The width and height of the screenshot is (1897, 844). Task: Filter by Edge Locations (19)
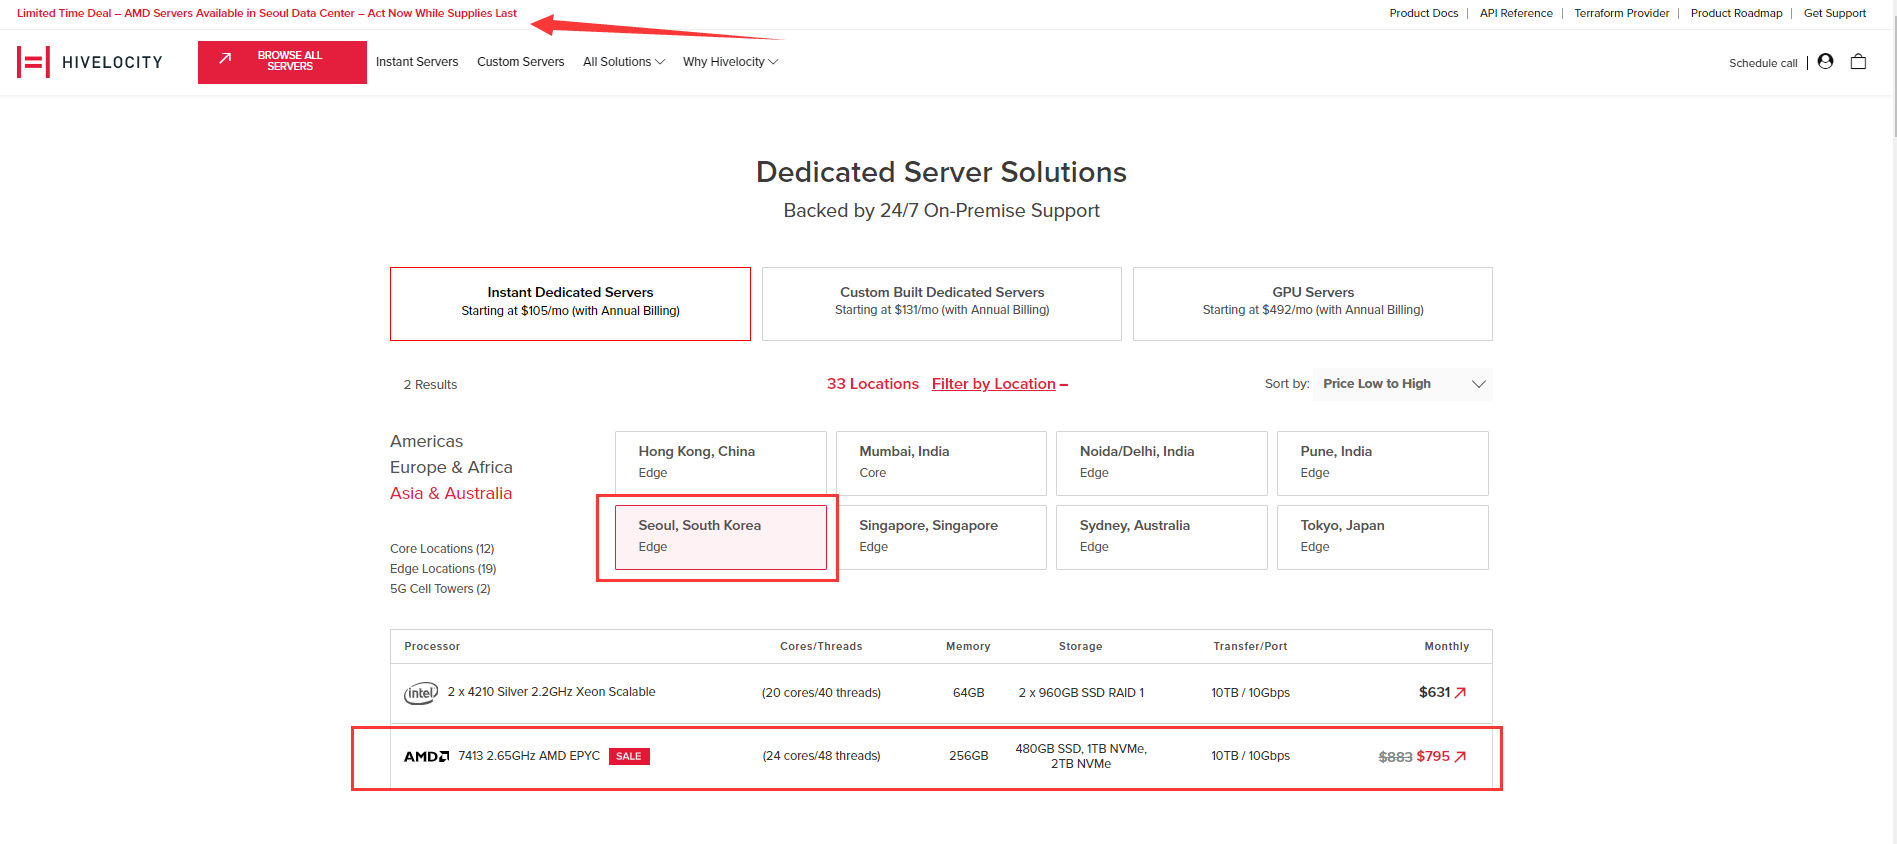coord(443,569)
